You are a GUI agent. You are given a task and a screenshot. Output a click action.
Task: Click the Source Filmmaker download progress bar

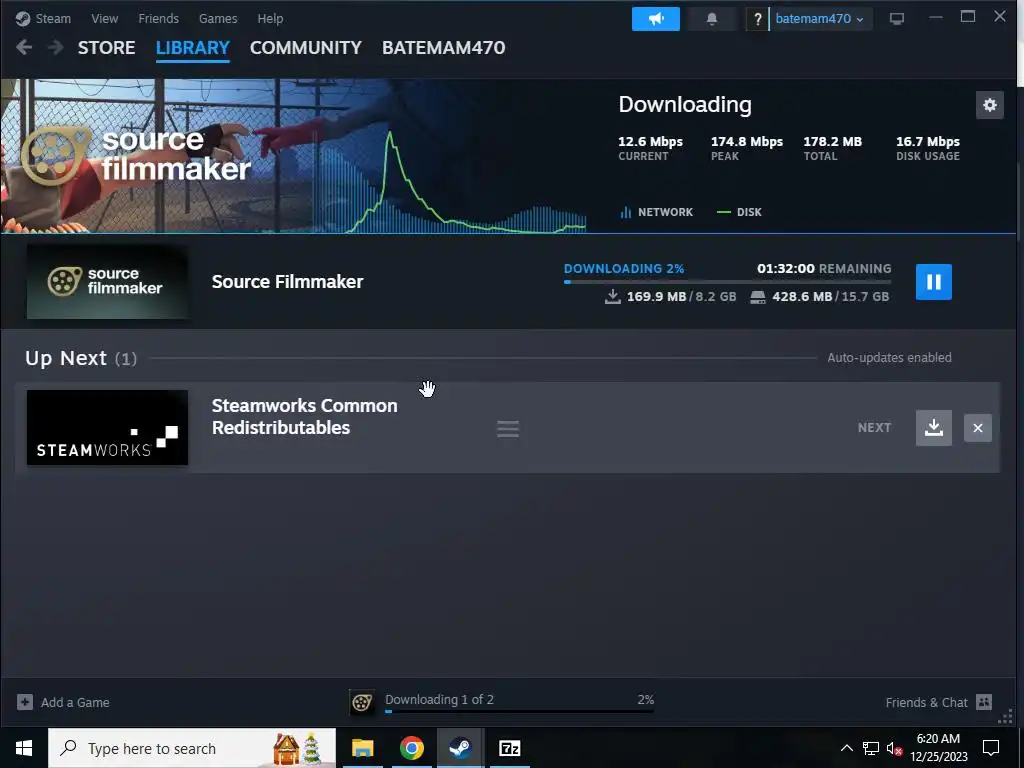coord(728,282)
